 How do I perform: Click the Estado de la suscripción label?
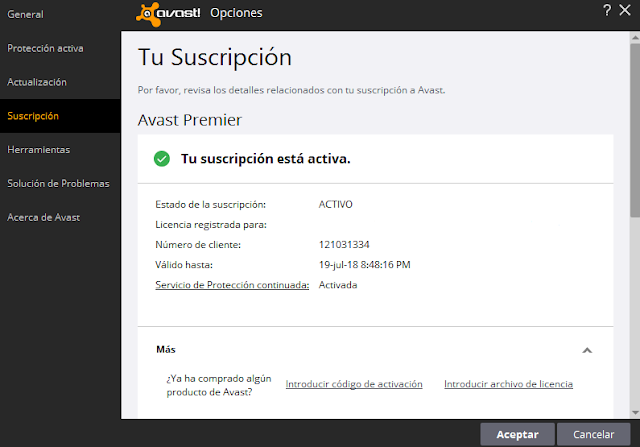(x=210, y=205)
